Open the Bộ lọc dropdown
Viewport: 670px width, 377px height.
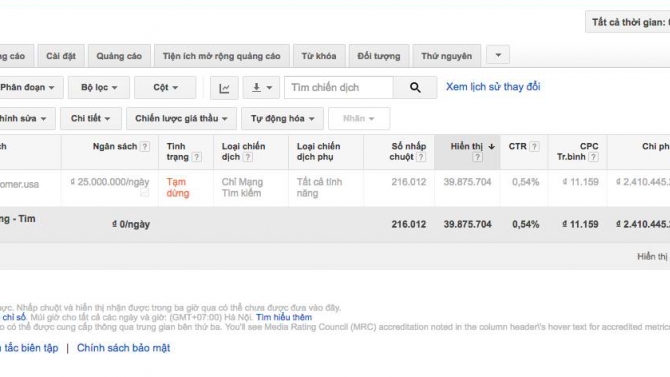pyautogui.click(x=99, y=88)
